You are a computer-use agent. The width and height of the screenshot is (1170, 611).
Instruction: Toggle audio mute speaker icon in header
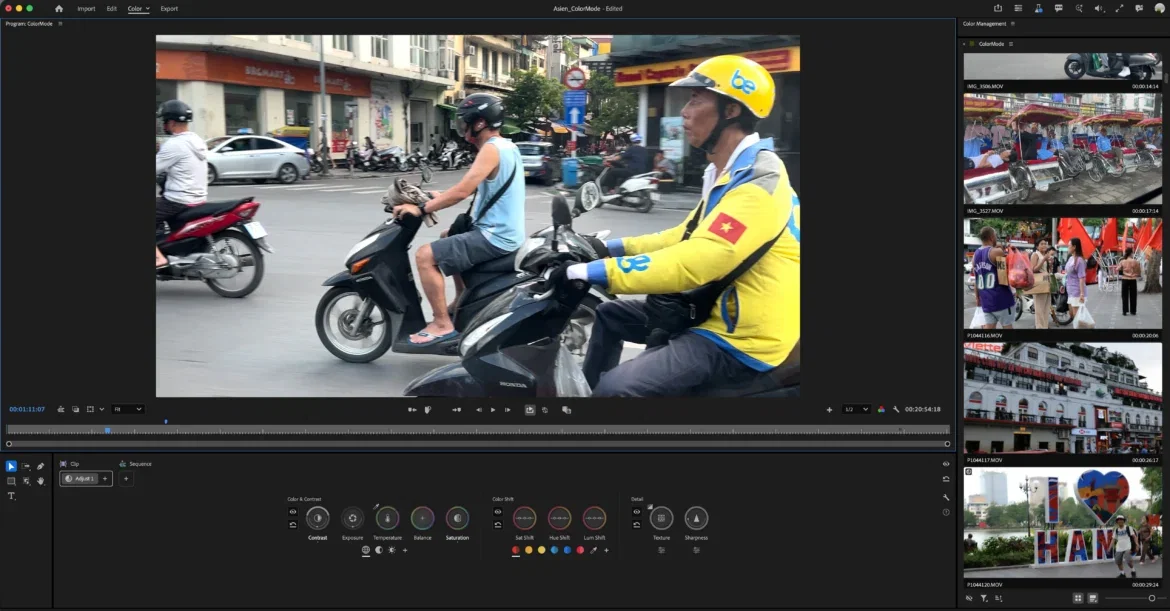[1098, 8]
